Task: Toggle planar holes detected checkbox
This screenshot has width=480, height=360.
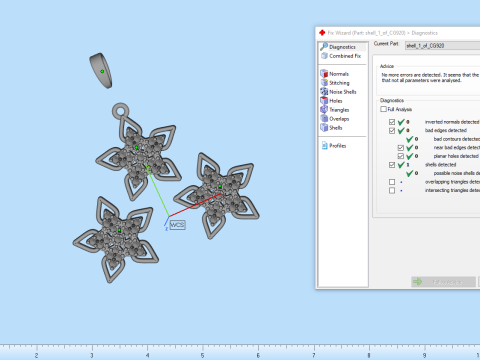Action: coord(401,156)
